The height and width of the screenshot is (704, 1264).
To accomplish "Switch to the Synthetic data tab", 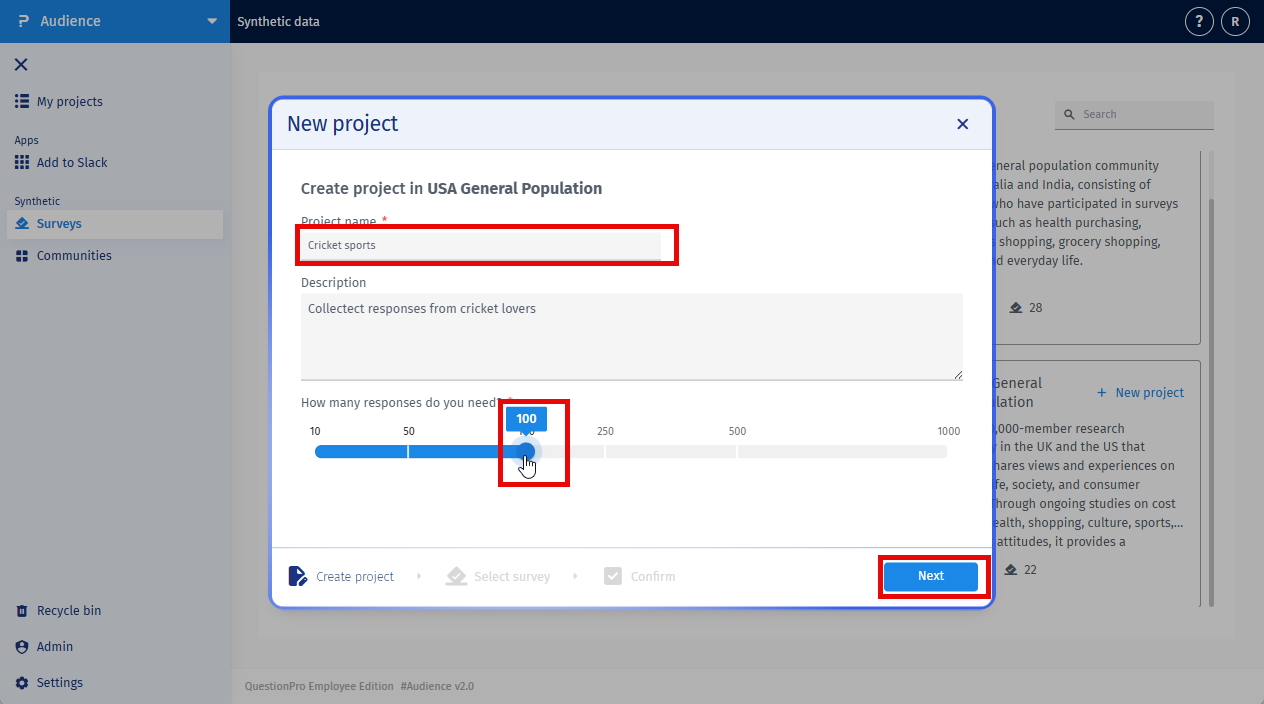I will coord(278,20).
